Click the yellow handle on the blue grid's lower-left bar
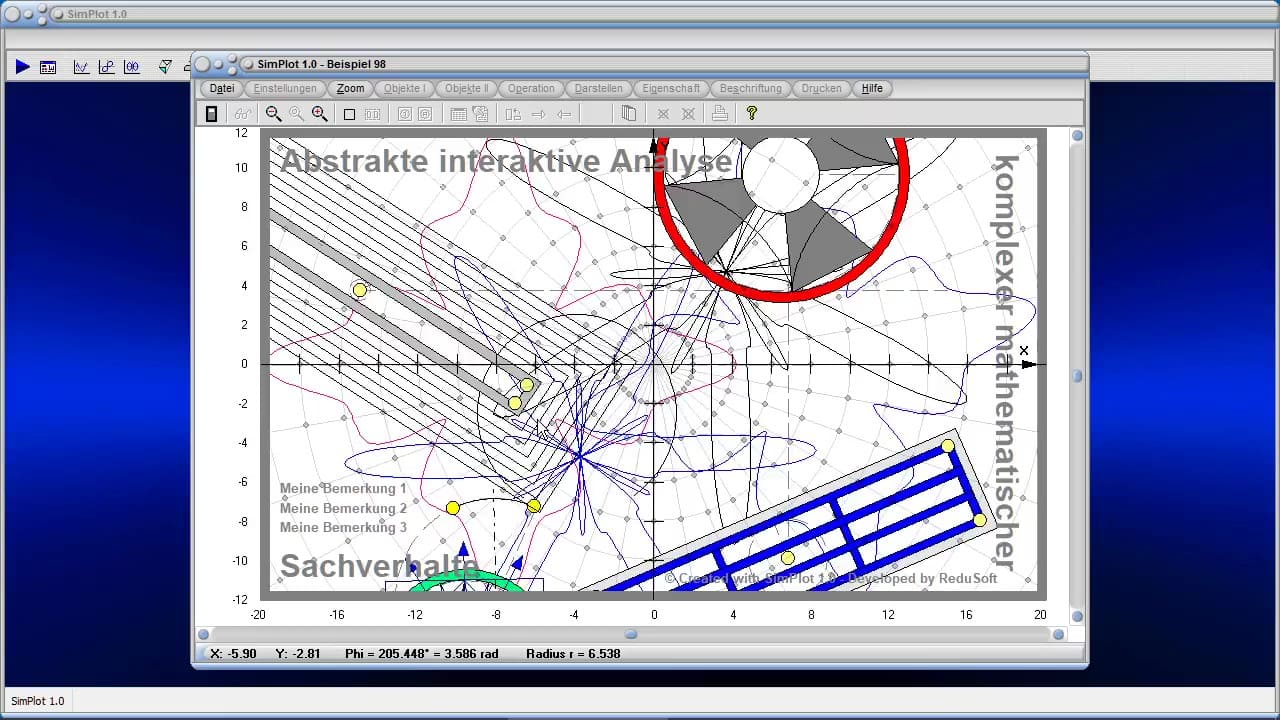Viewport: 1280px width, 720px height. (788, 558)
